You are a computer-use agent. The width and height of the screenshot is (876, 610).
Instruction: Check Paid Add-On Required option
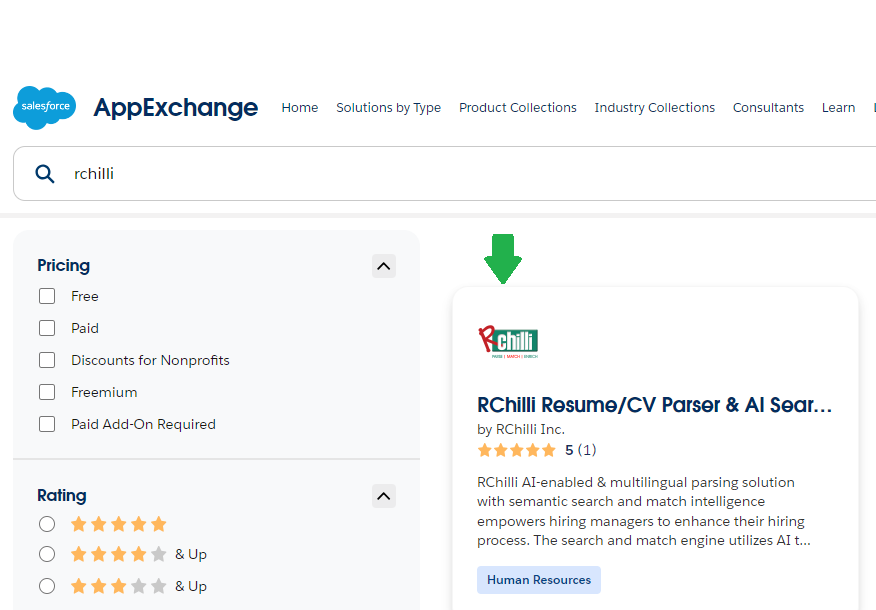point(47,424)
